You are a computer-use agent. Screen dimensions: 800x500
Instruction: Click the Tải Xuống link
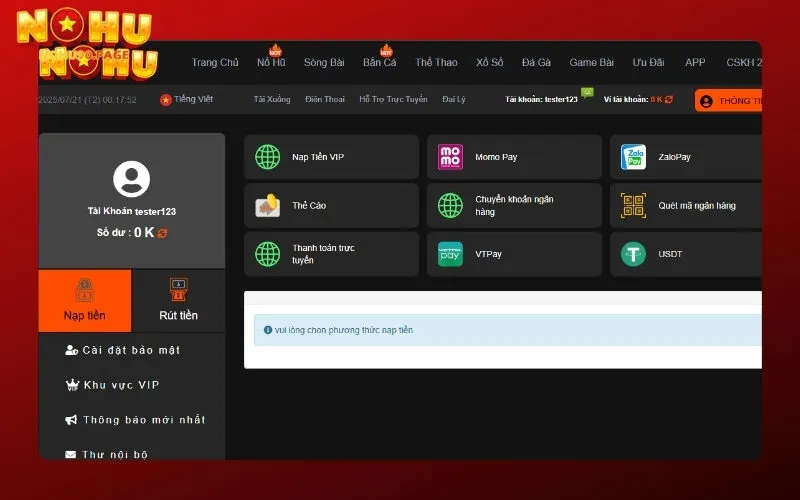click(x=272, y=99)
